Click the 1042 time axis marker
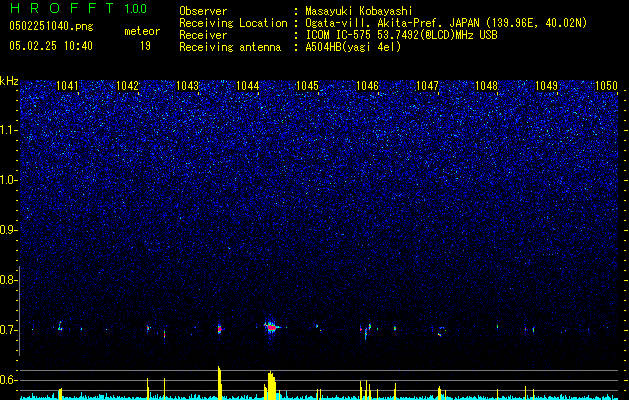The width and height of the screenshot is (629, 400). coord(127,85)
